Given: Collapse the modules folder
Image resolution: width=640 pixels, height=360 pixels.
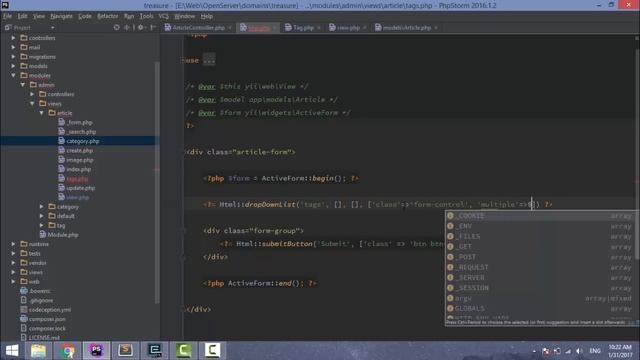Looking at the screenshot, I should (13, 76).
